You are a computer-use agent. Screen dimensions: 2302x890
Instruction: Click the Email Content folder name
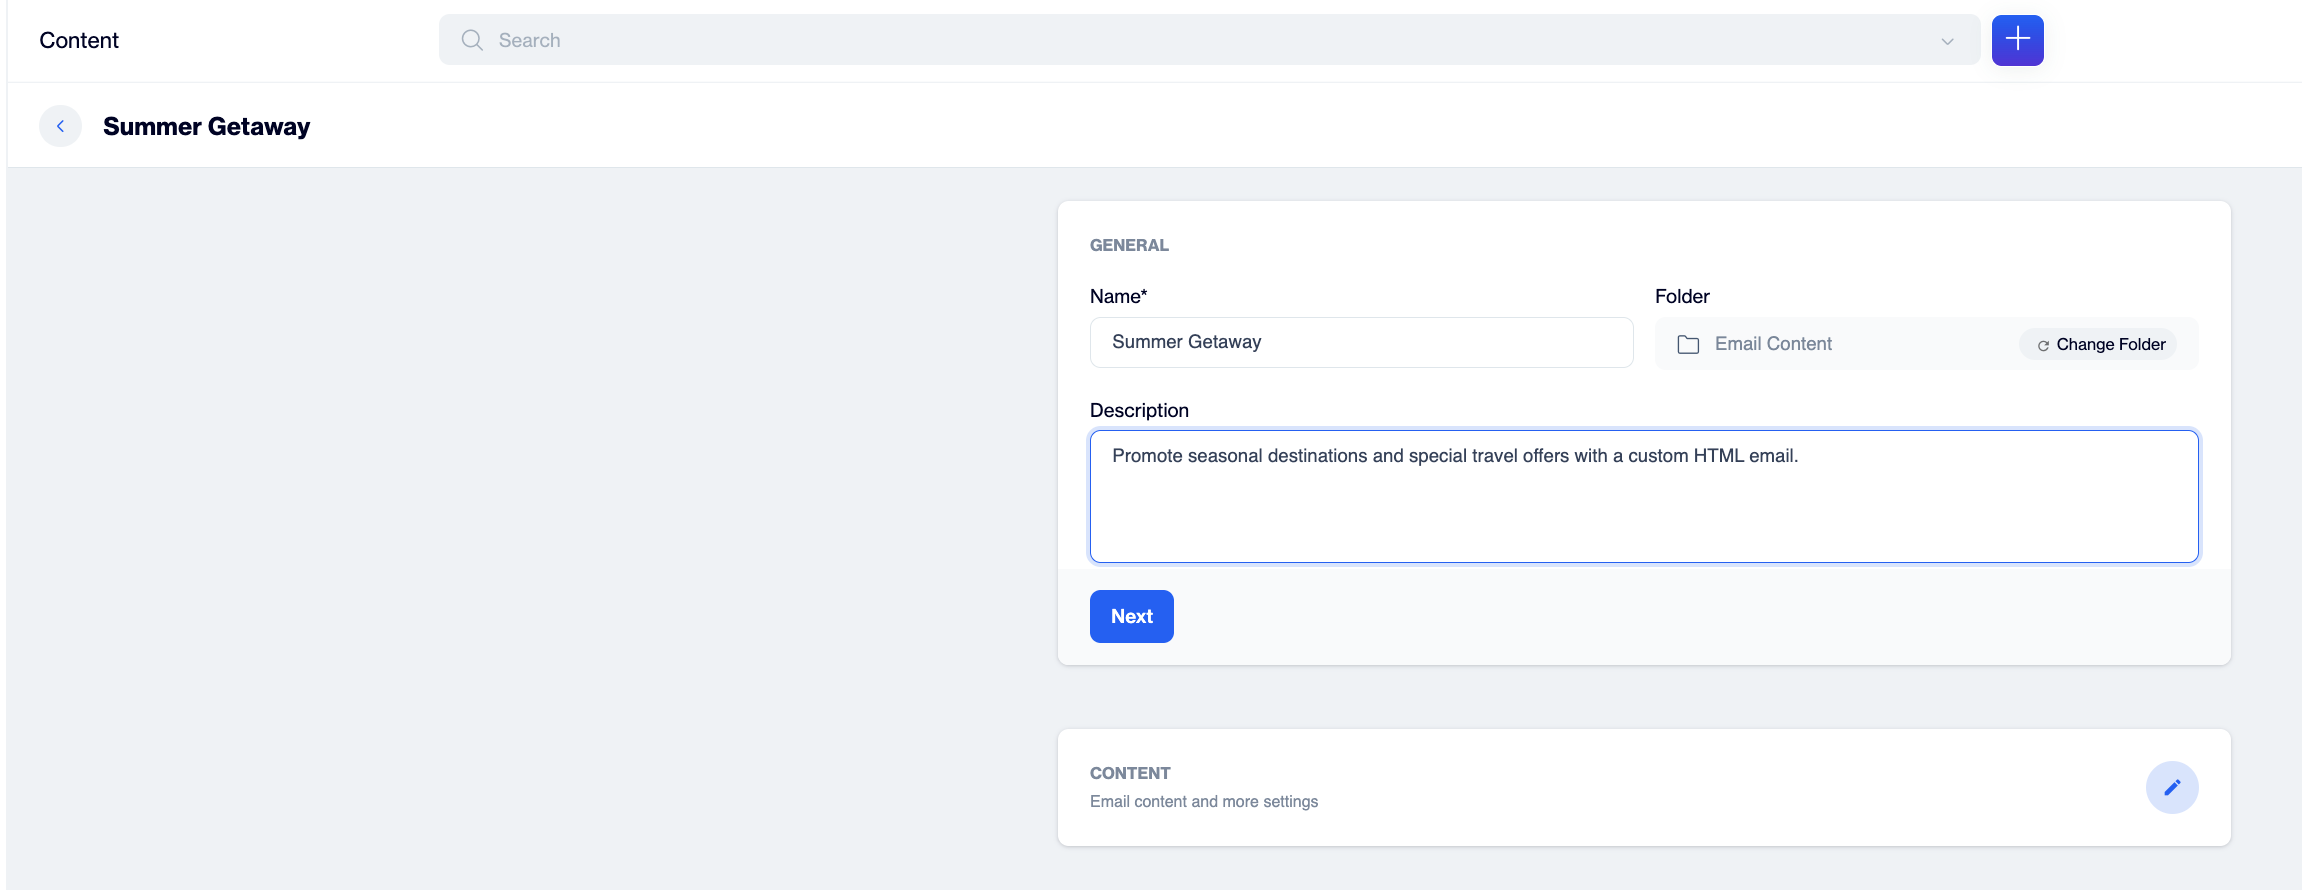1773,344
